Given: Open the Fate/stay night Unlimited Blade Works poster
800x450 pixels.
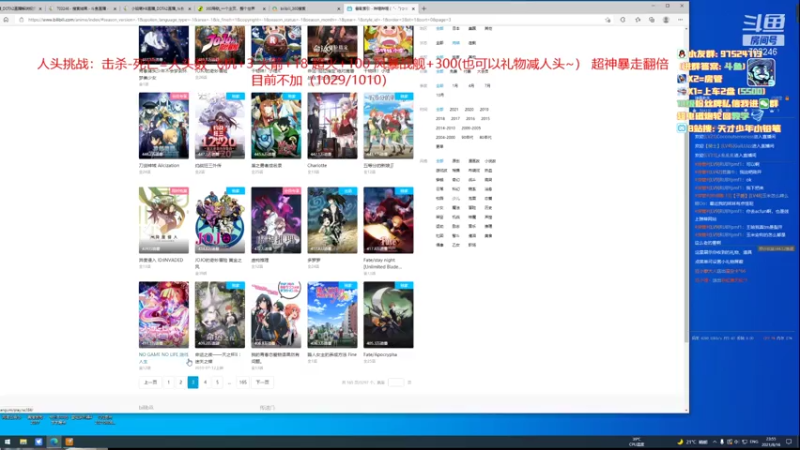Looking at the screenshot, I should (388, 220).
